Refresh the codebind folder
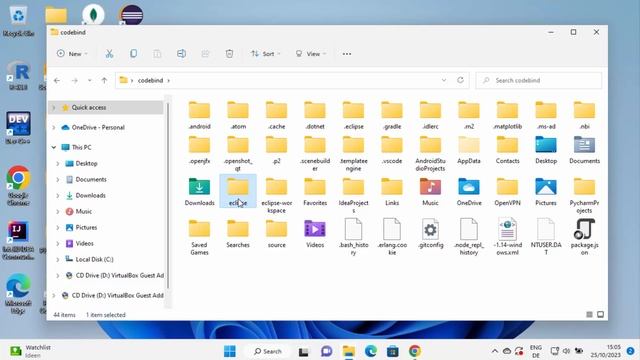This screenshot has width=640, height=360. [460, 80]
